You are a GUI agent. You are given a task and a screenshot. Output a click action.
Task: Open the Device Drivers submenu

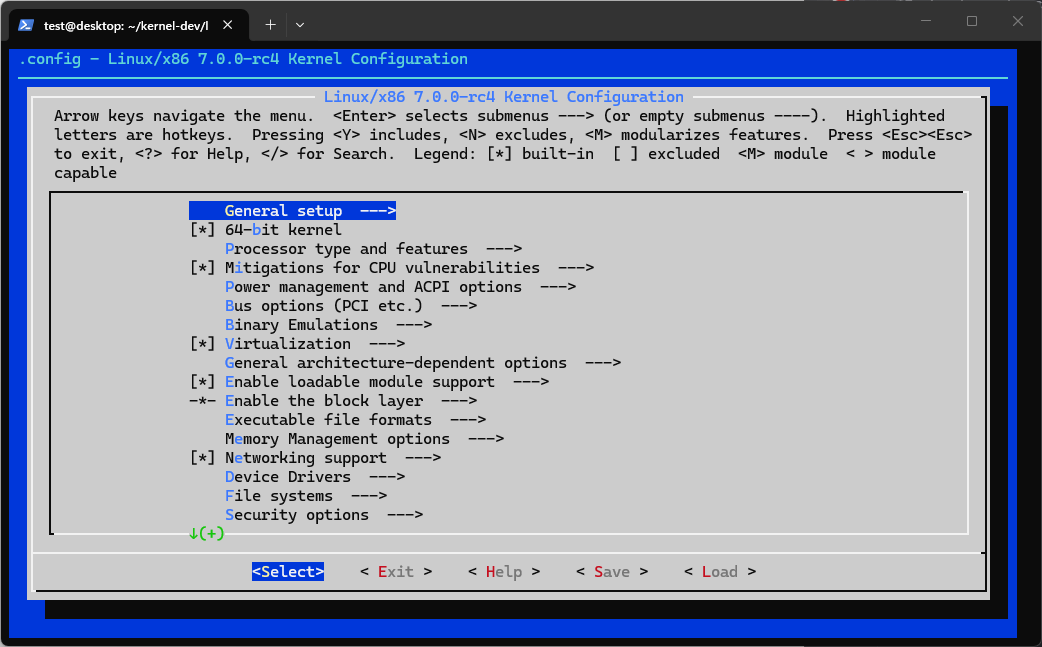[x=315, y=477]
